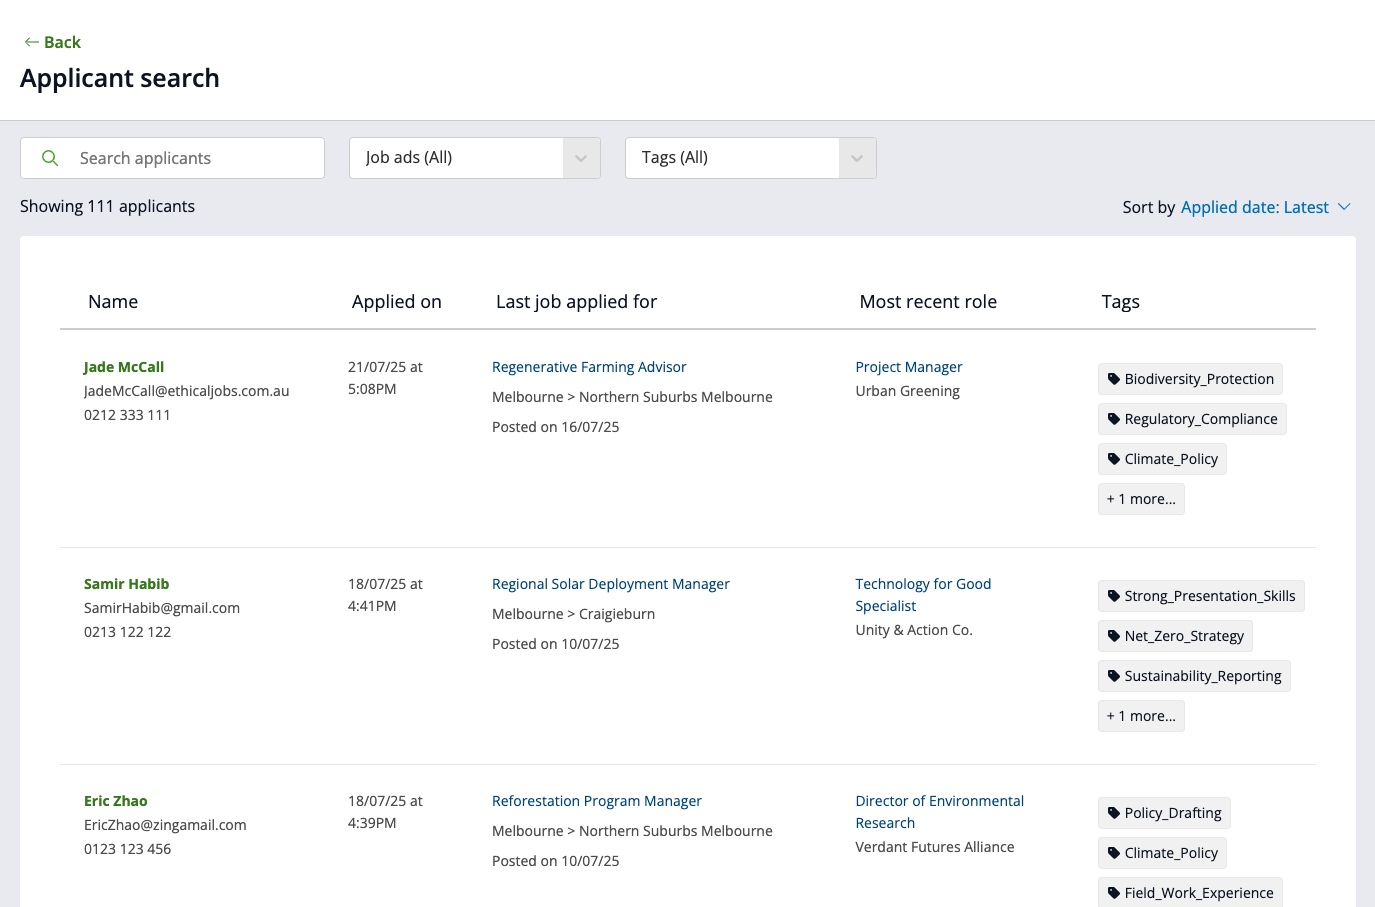Click the Project Manager recent role link

tap(908, 367)
